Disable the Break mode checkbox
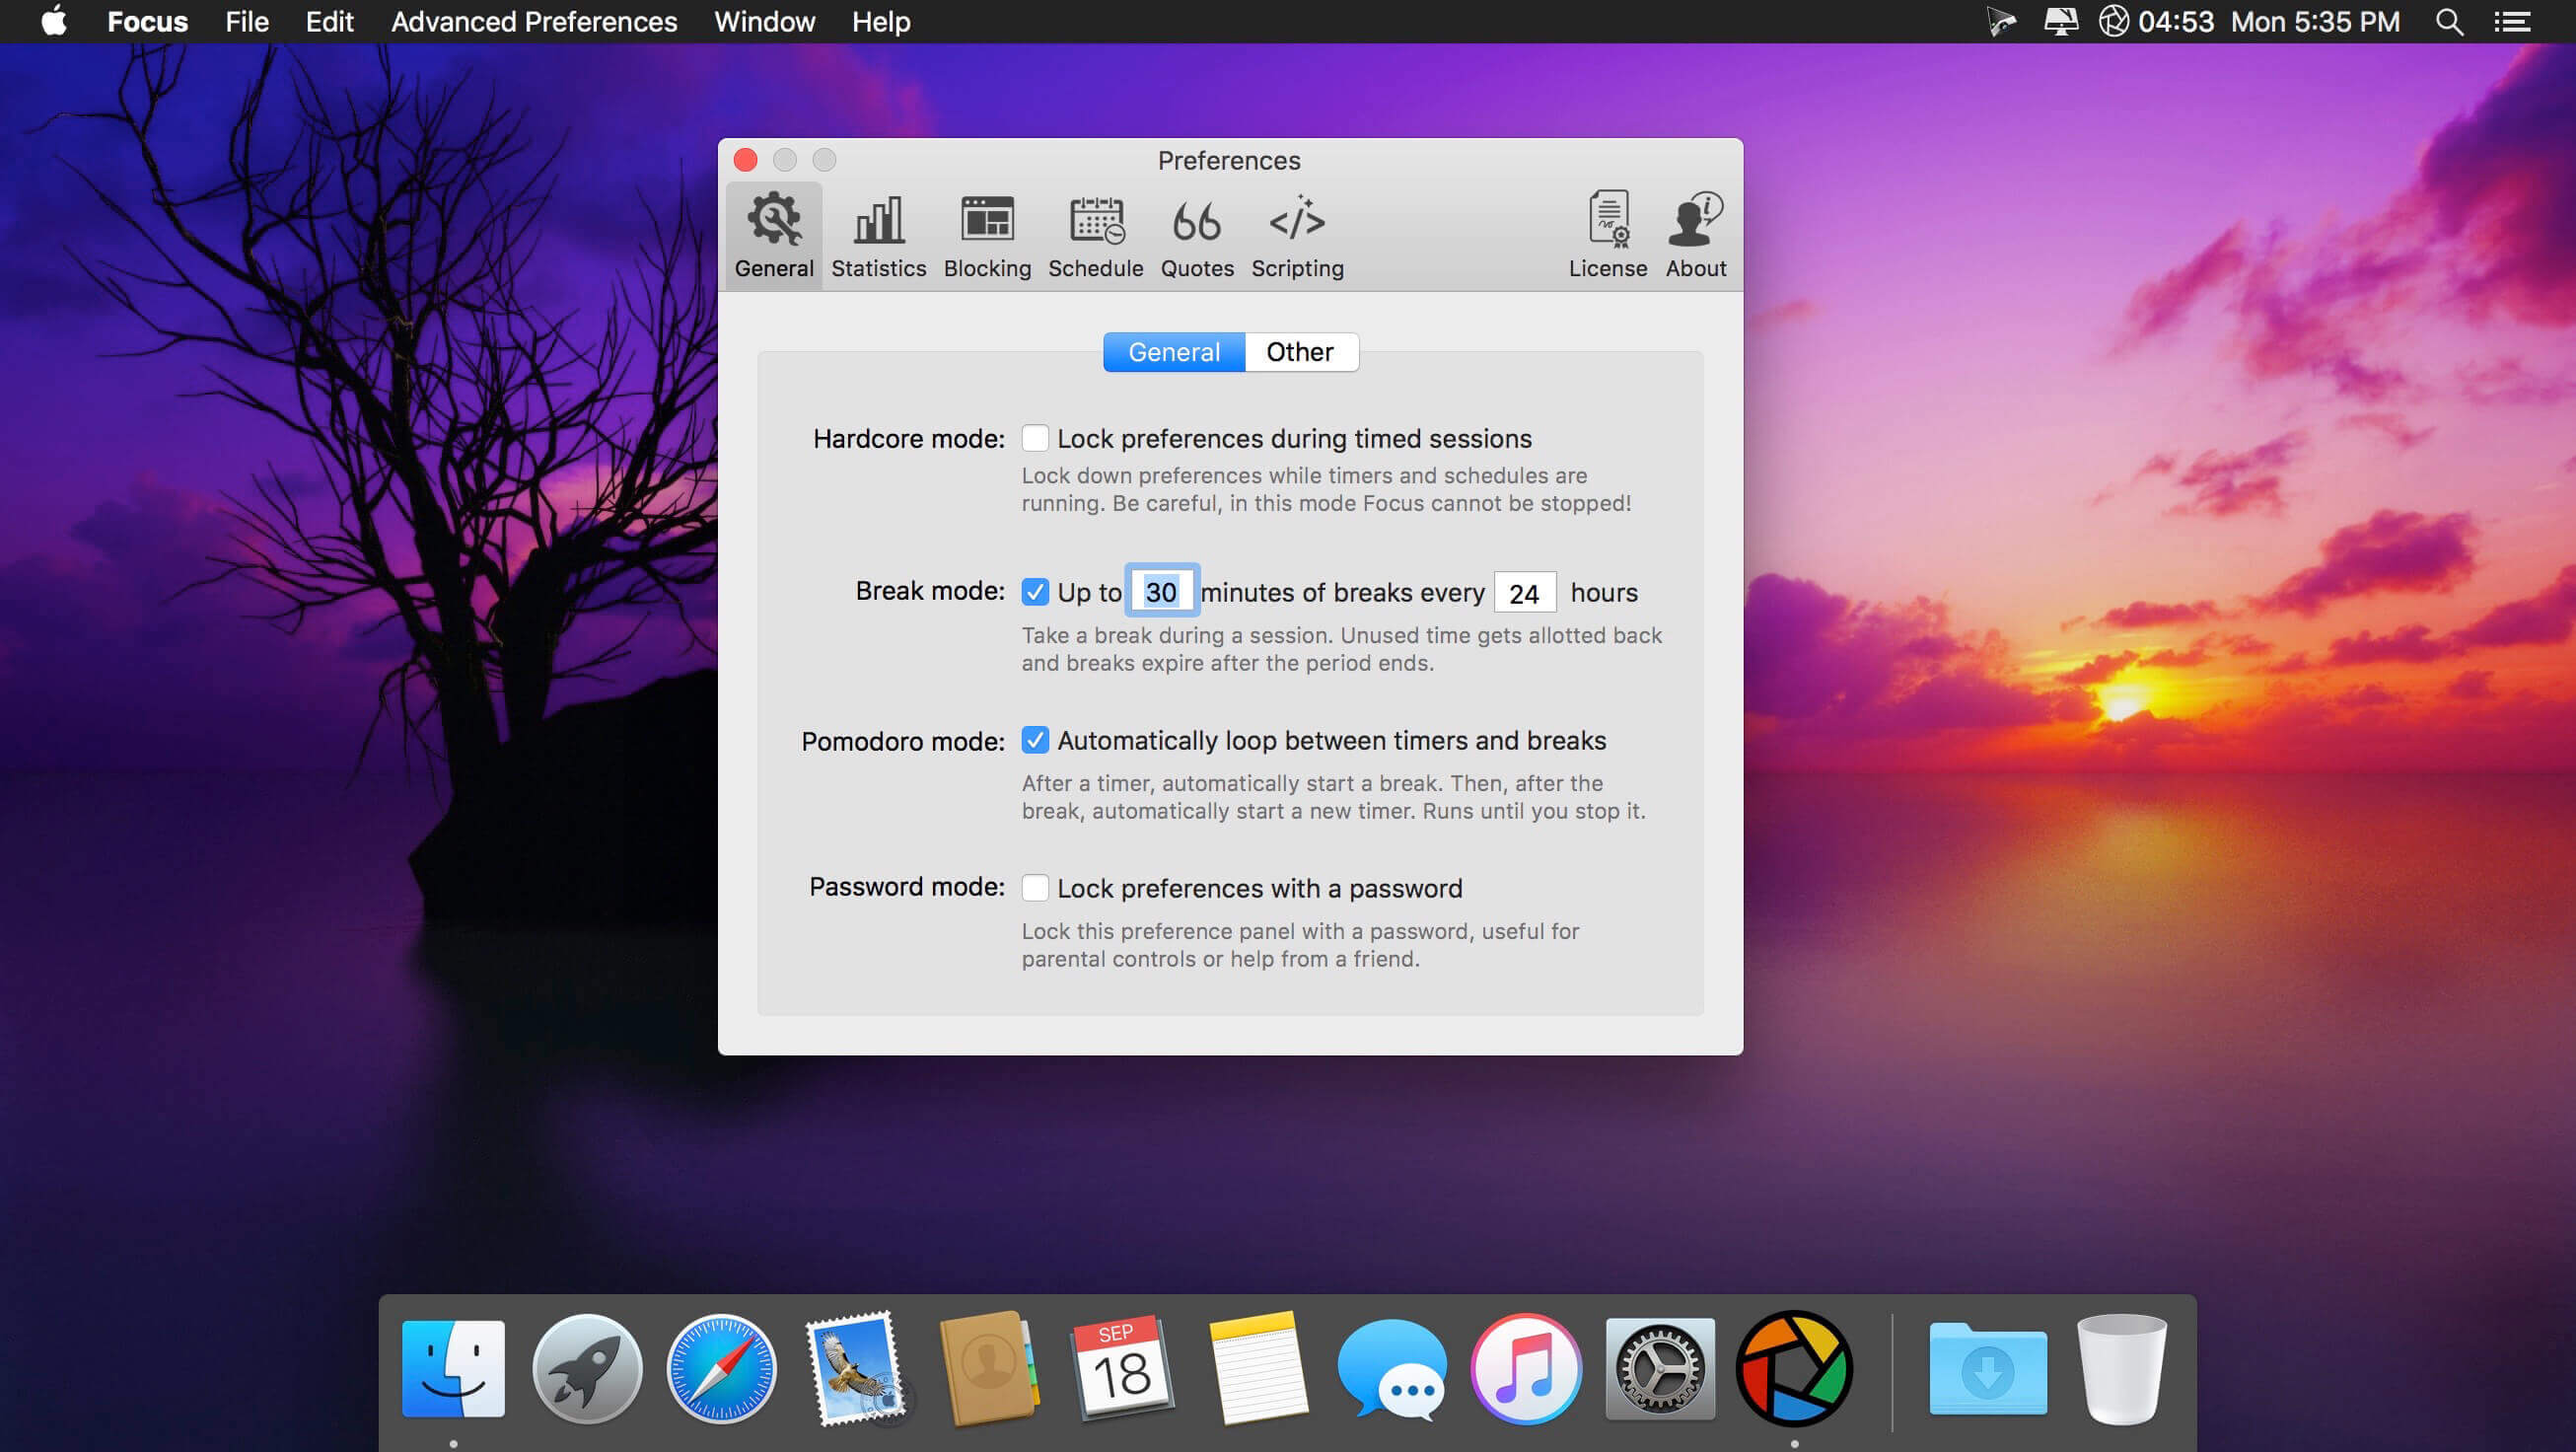This screenshot has height=1452, width=2576. 1035,592
